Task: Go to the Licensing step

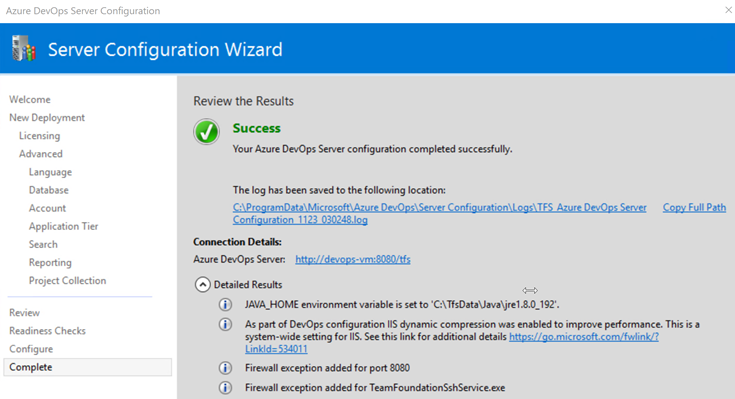Action: coord(39,136)
